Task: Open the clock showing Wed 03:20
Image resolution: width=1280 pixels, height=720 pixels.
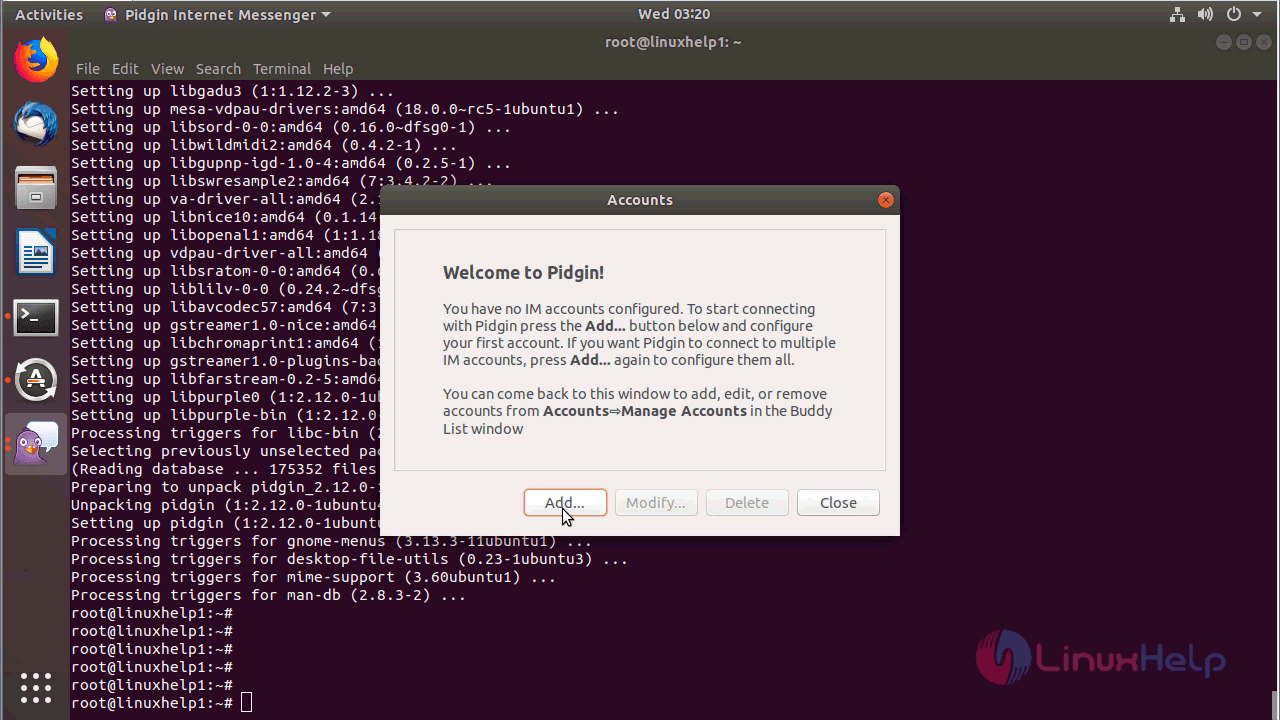Action: [674, 14]
